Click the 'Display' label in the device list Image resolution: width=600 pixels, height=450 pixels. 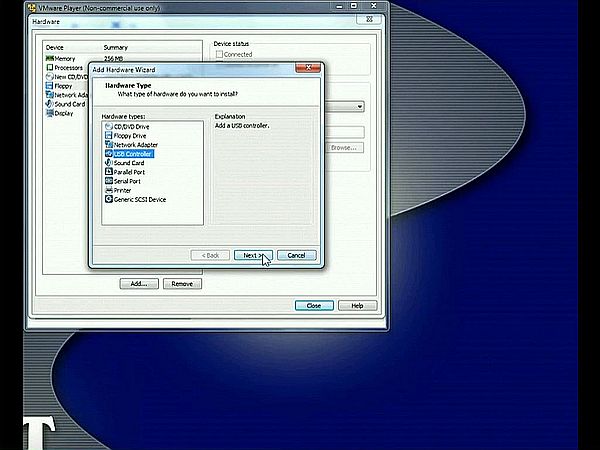coord(64,114)
